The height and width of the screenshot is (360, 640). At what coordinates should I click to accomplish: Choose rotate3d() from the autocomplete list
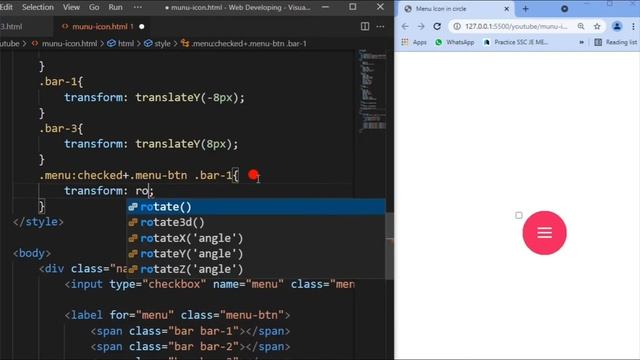[256, 222]
